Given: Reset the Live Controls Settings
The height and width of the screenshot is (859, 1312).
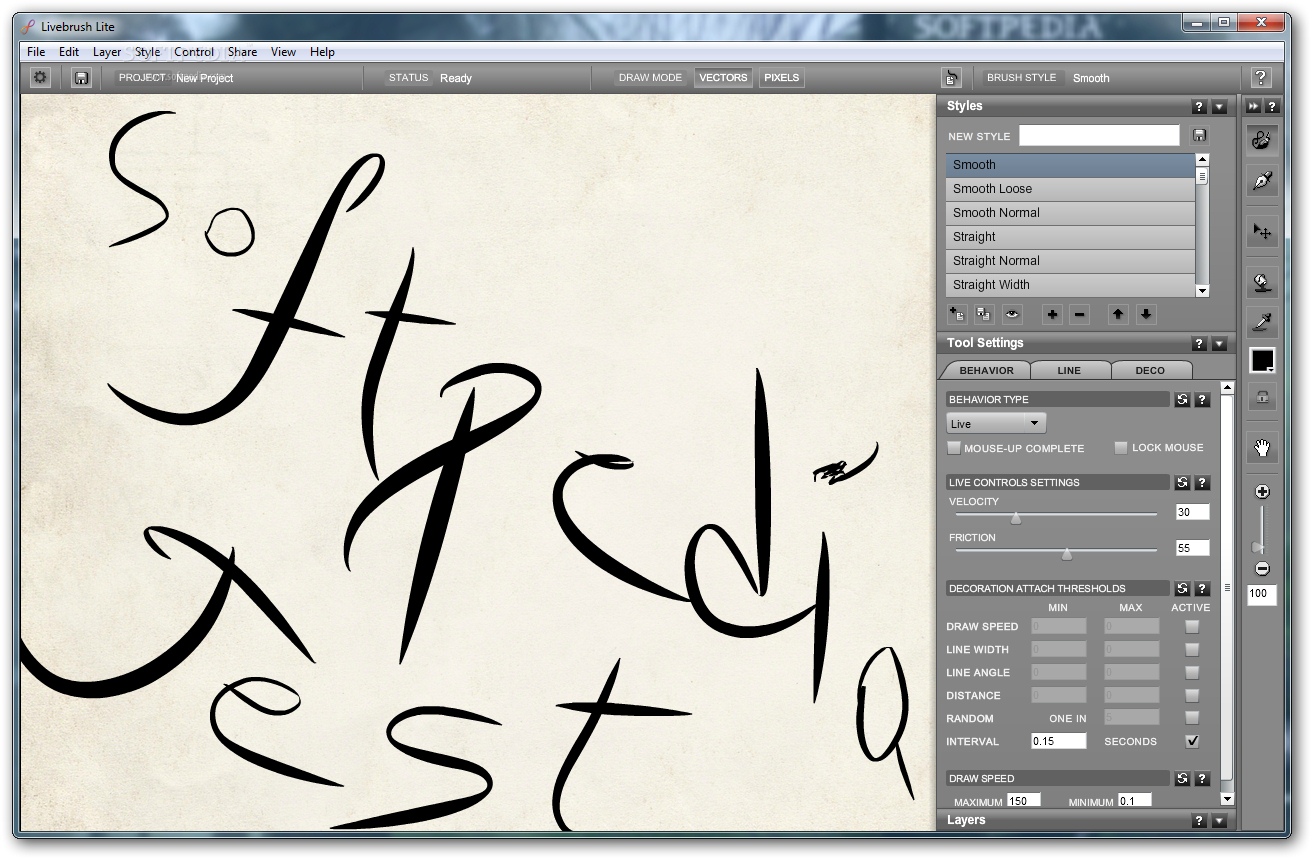Looking at the screenshot, I should click(x=1182, y=482).
